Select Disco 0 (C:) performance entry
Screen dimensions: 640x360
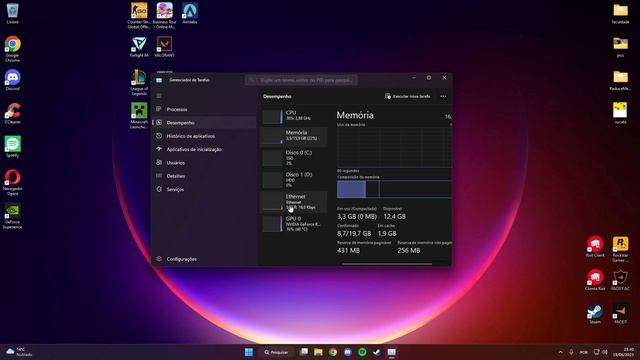(x=294, y=158)
